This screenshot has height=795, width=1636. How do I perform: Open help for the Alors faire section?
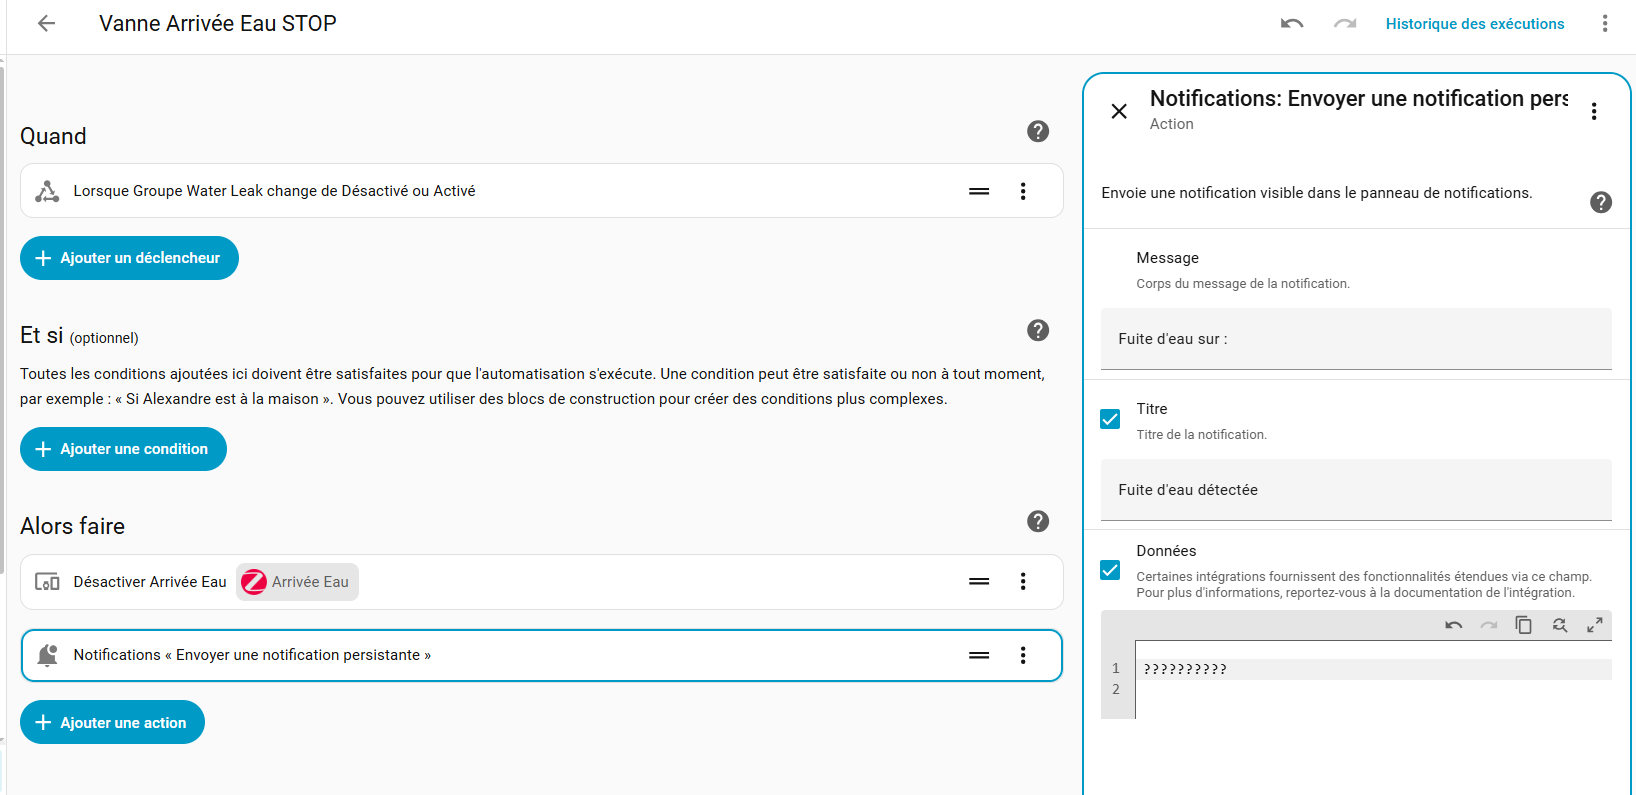(1038, 521)
